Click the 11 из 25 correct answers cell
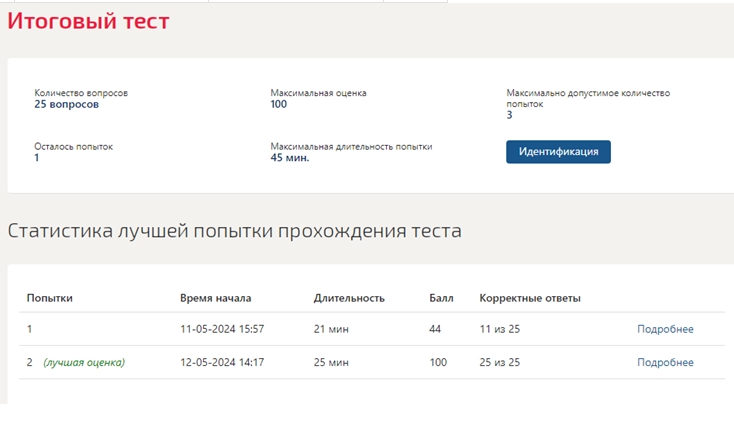 499,329
